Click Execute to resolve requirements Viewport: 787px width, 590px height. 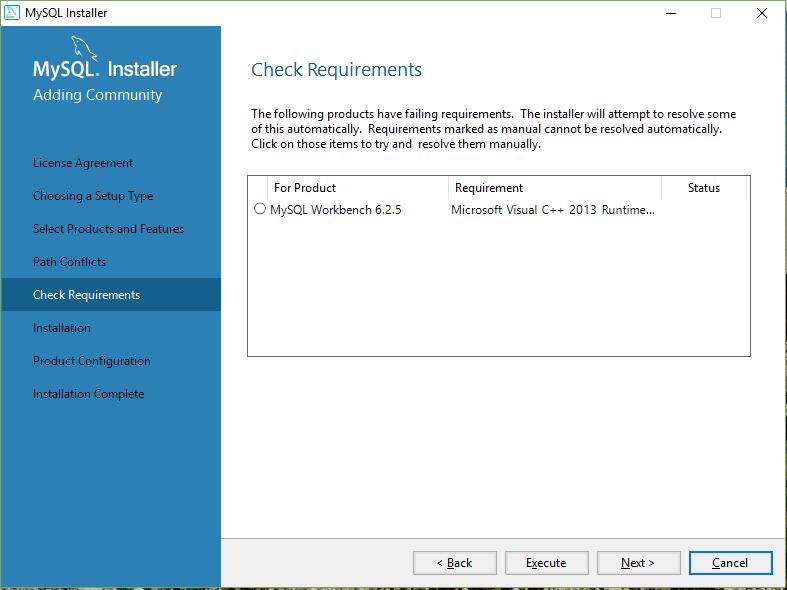(x=546, y=563)
